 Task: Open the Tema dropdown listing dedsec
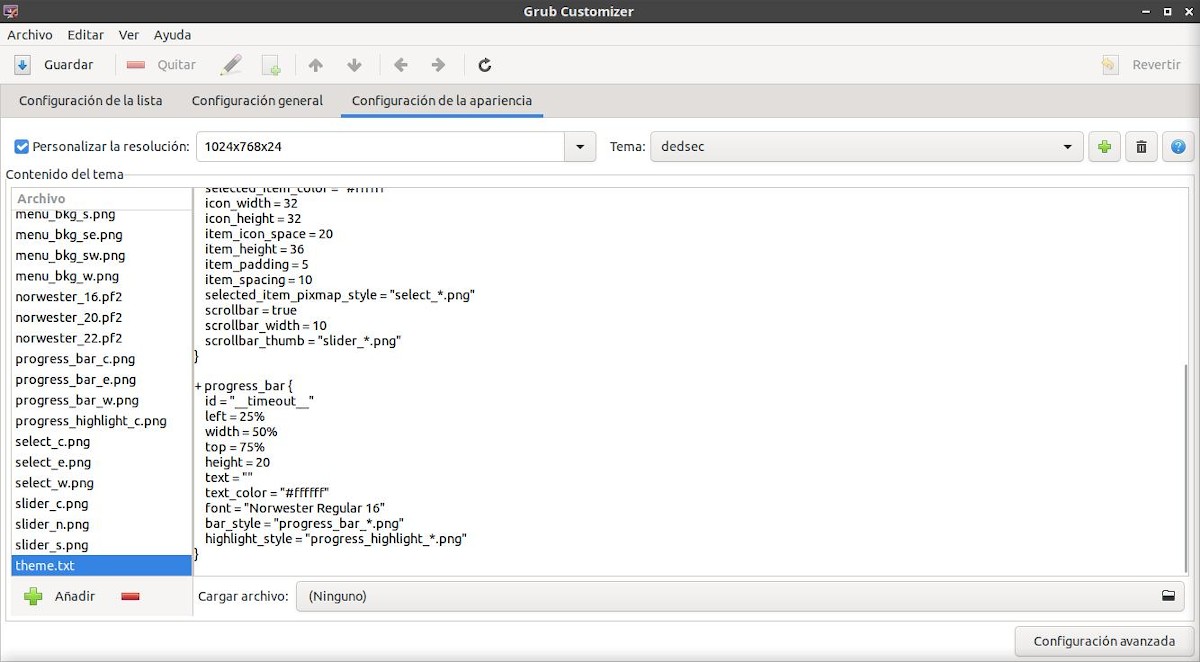pos(1067,146)
